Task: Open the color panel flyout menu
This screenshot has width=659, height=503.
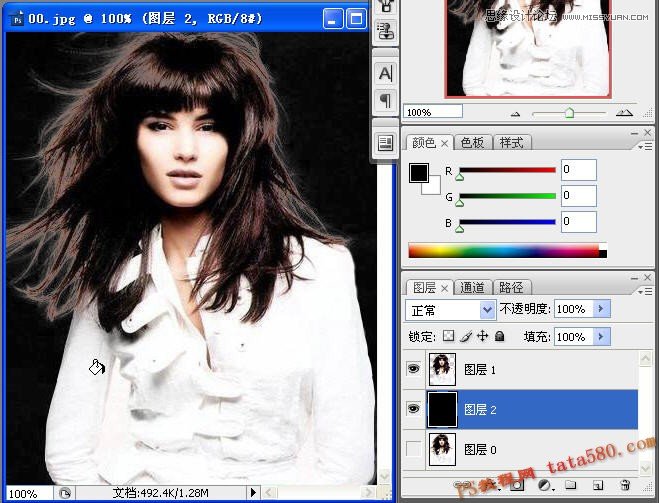Action: [x=645, y=147]
